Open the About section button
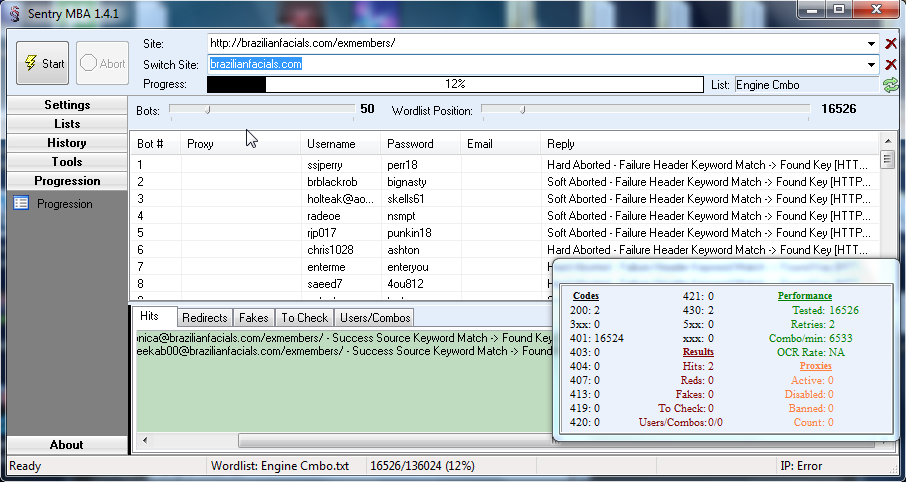The height and width of the screenshot is (482, 906). (67, 445)
